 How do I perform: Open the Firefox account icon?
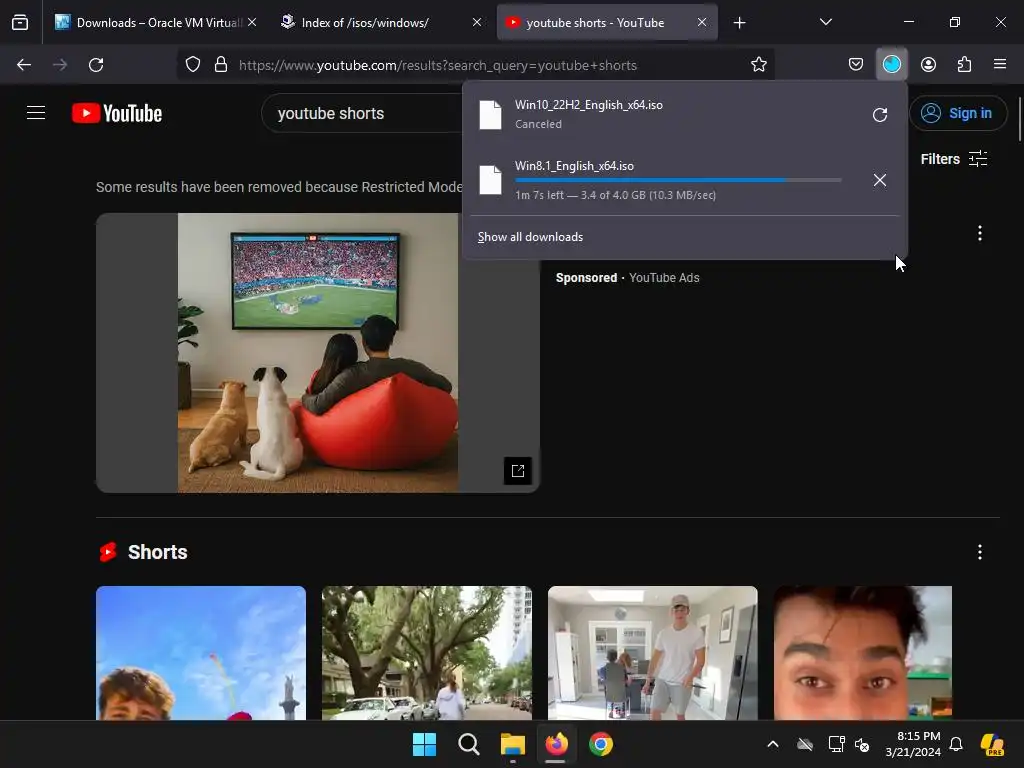tap(928, 64)
